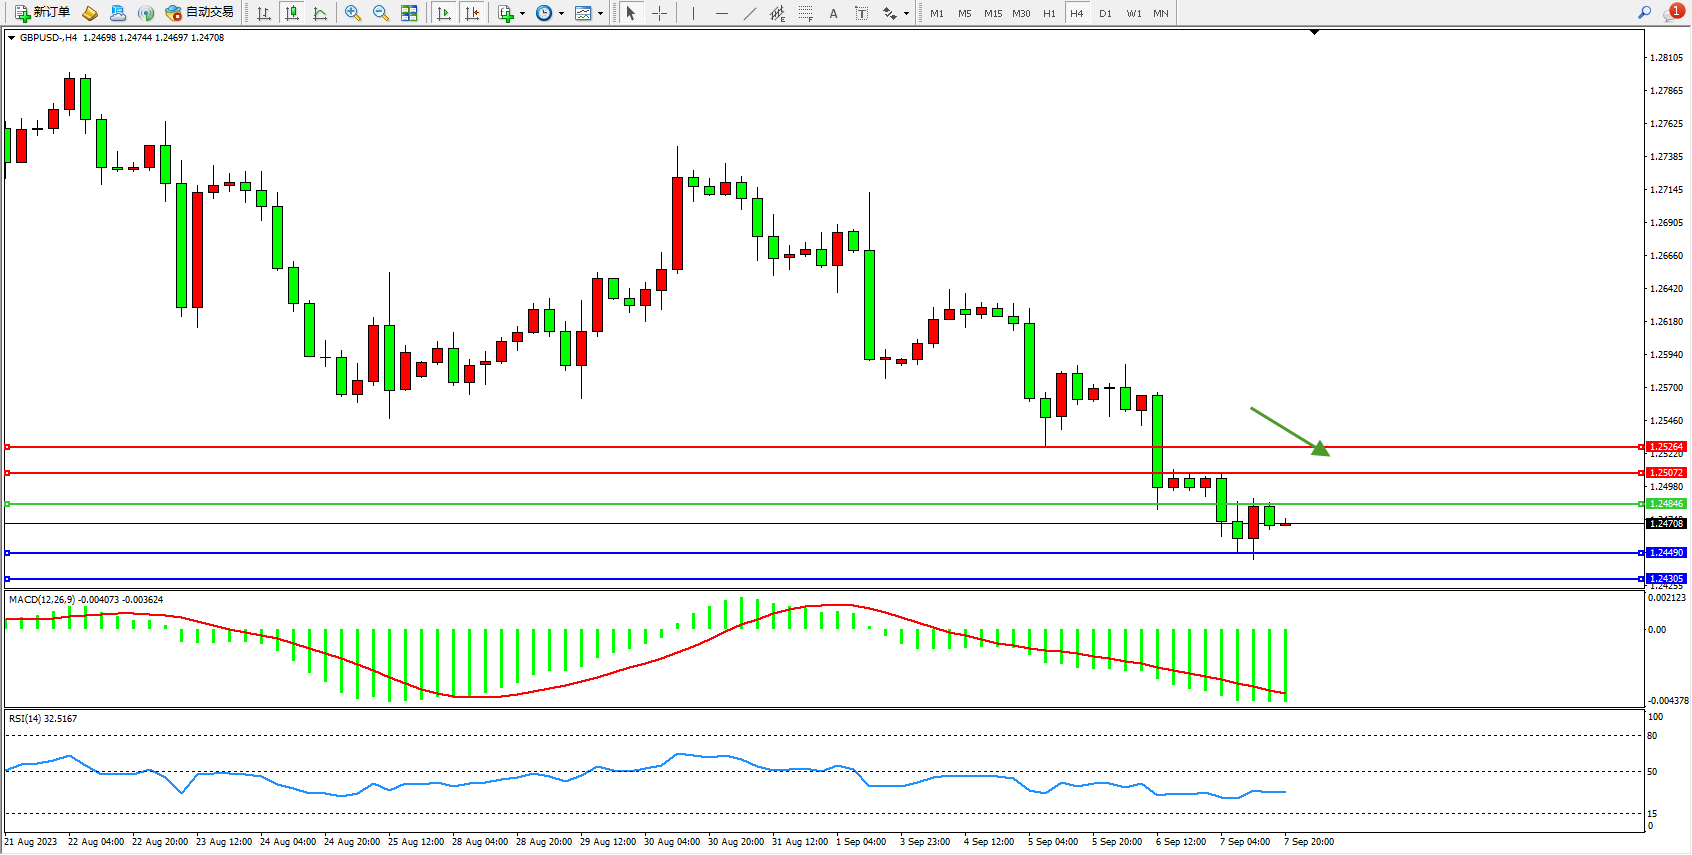Viewport: 1692px width, 855px height.
Task: Expand the chart templates dropdown arrow
Action: point(600,14)
